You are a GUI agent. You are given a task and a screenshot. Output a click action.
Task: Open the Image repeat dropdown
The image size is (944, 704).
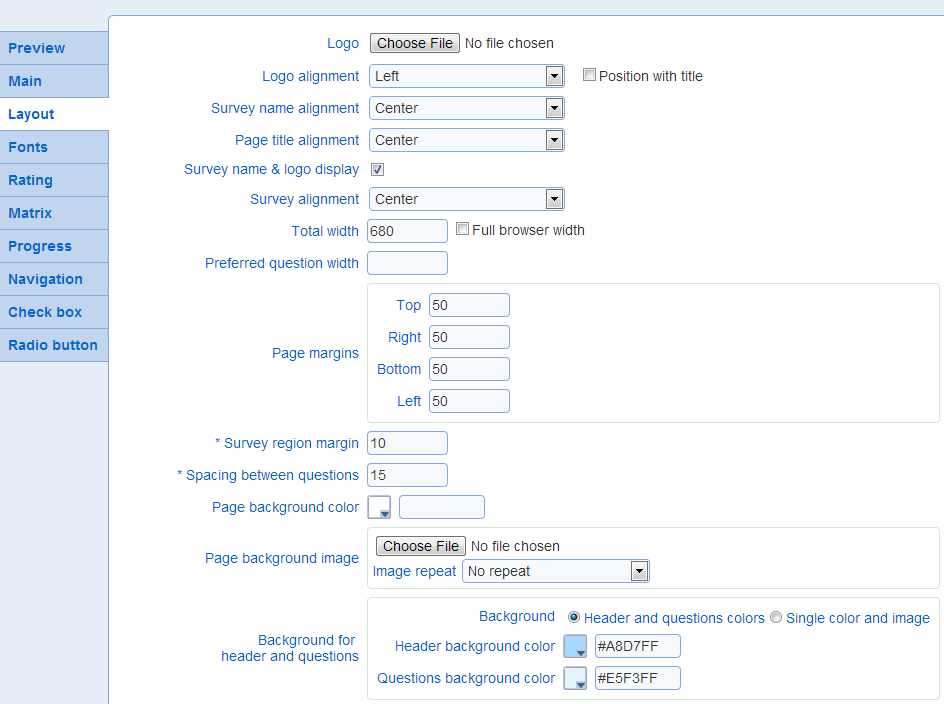point(556,571)
